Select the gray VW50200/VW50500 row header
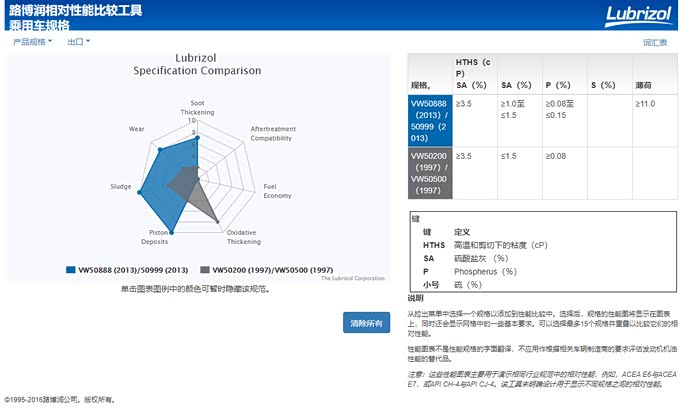700x420 pixels. coord(430,174)
